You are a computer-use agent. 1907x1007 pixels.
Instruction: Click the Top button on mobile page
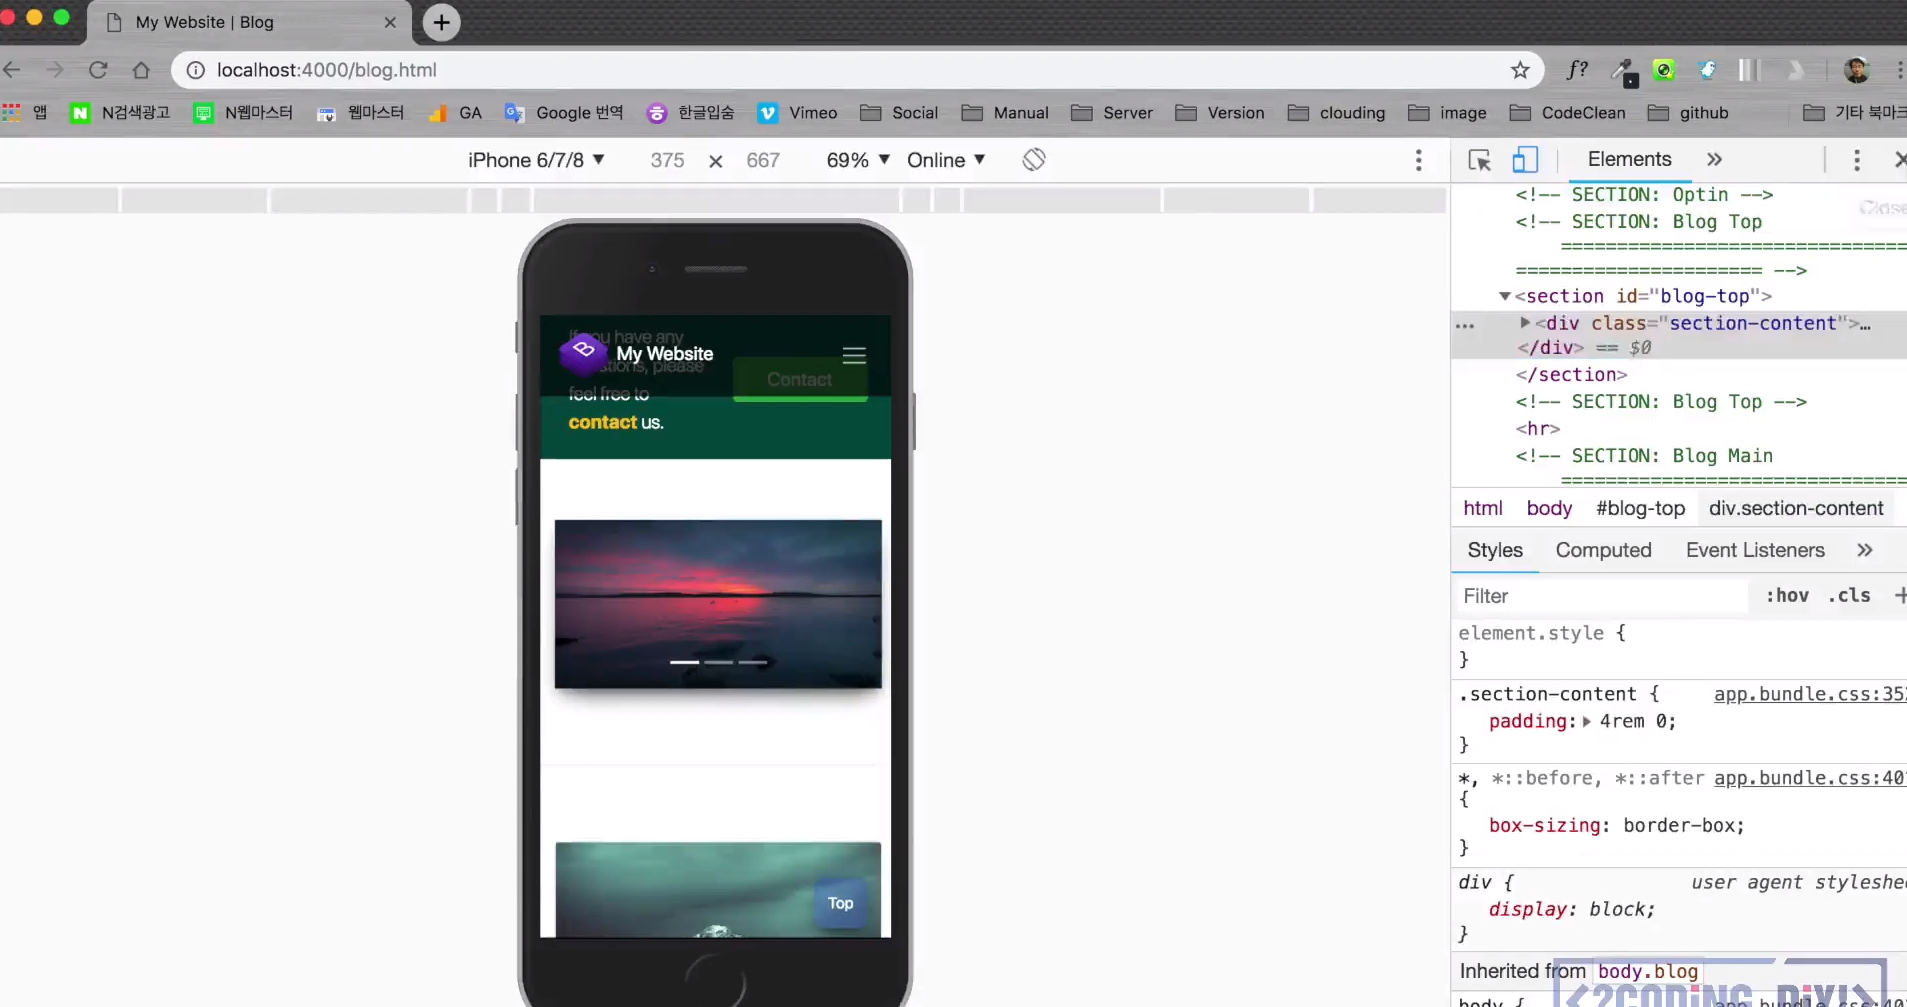[x=840, y=903]
